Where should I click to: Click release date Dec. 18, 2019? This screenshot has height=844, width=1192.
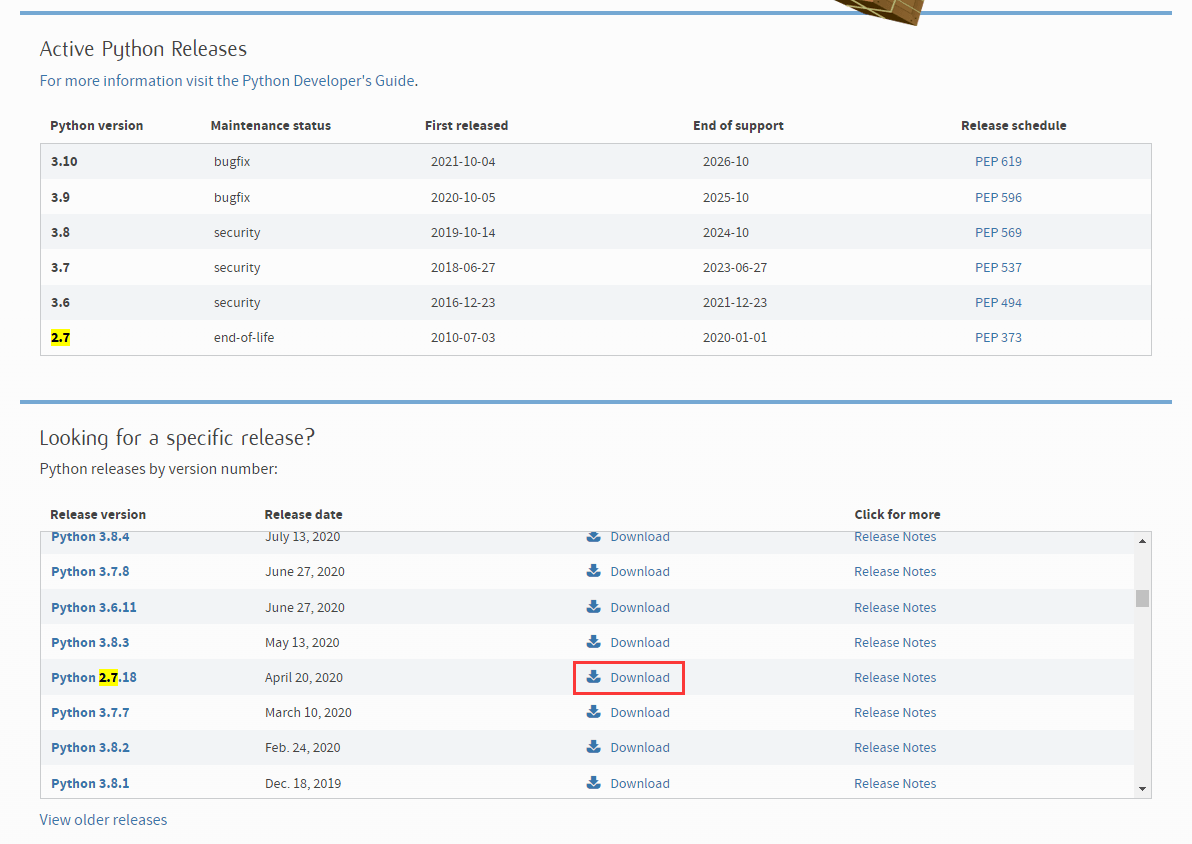303,782
